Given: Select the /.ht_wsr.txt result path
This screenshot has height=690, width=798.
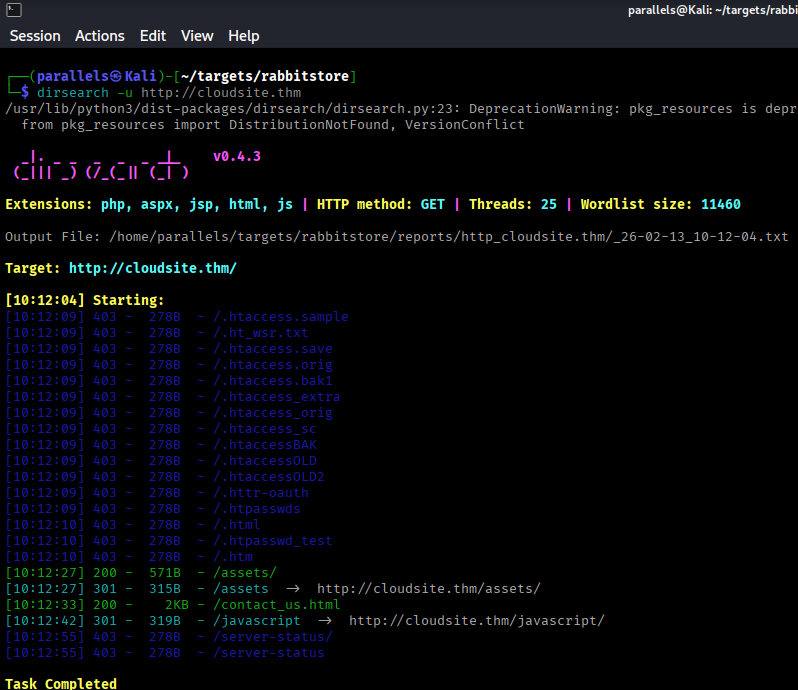Looking at the screenshot, I should point(261,333).
